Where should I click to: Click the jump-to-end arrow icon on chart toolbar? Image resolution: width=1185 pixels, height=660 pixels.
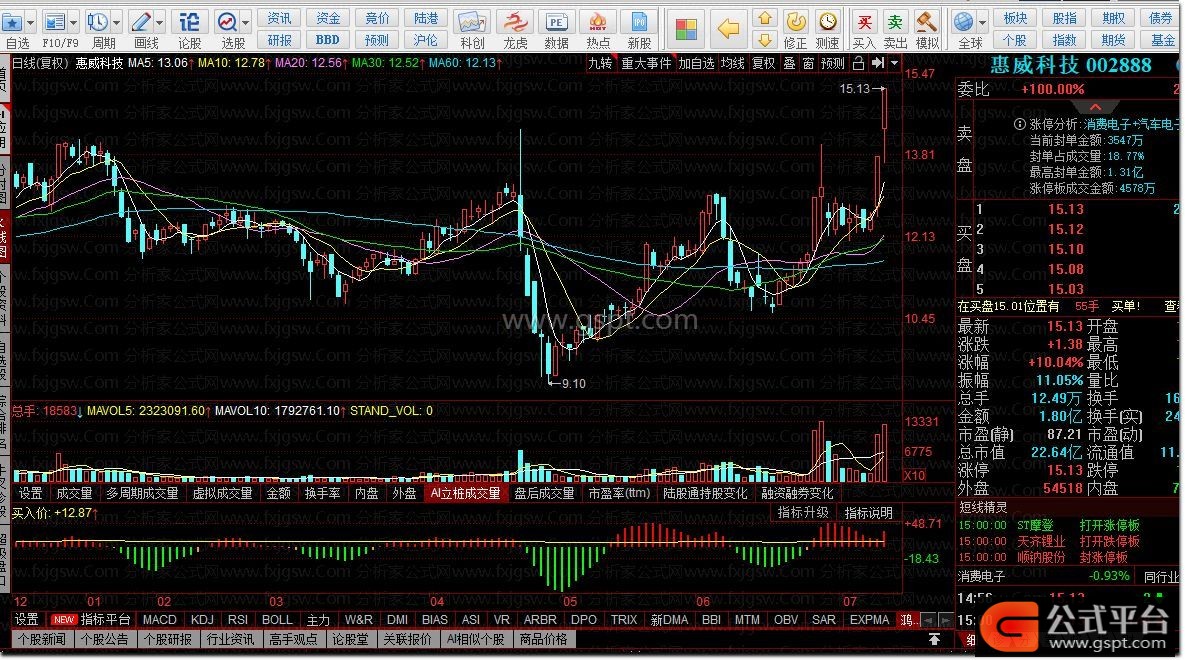pyautogui.click(x=877, y=63)
